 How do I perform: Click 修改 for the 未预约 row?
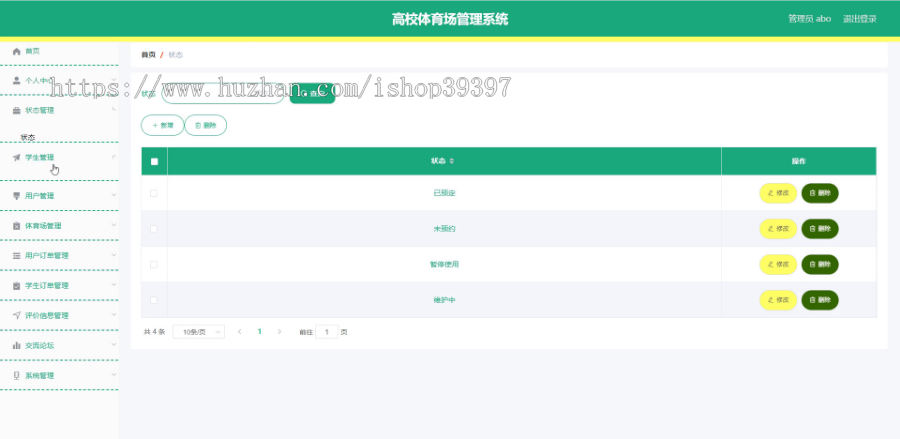[x=778, y=229]
